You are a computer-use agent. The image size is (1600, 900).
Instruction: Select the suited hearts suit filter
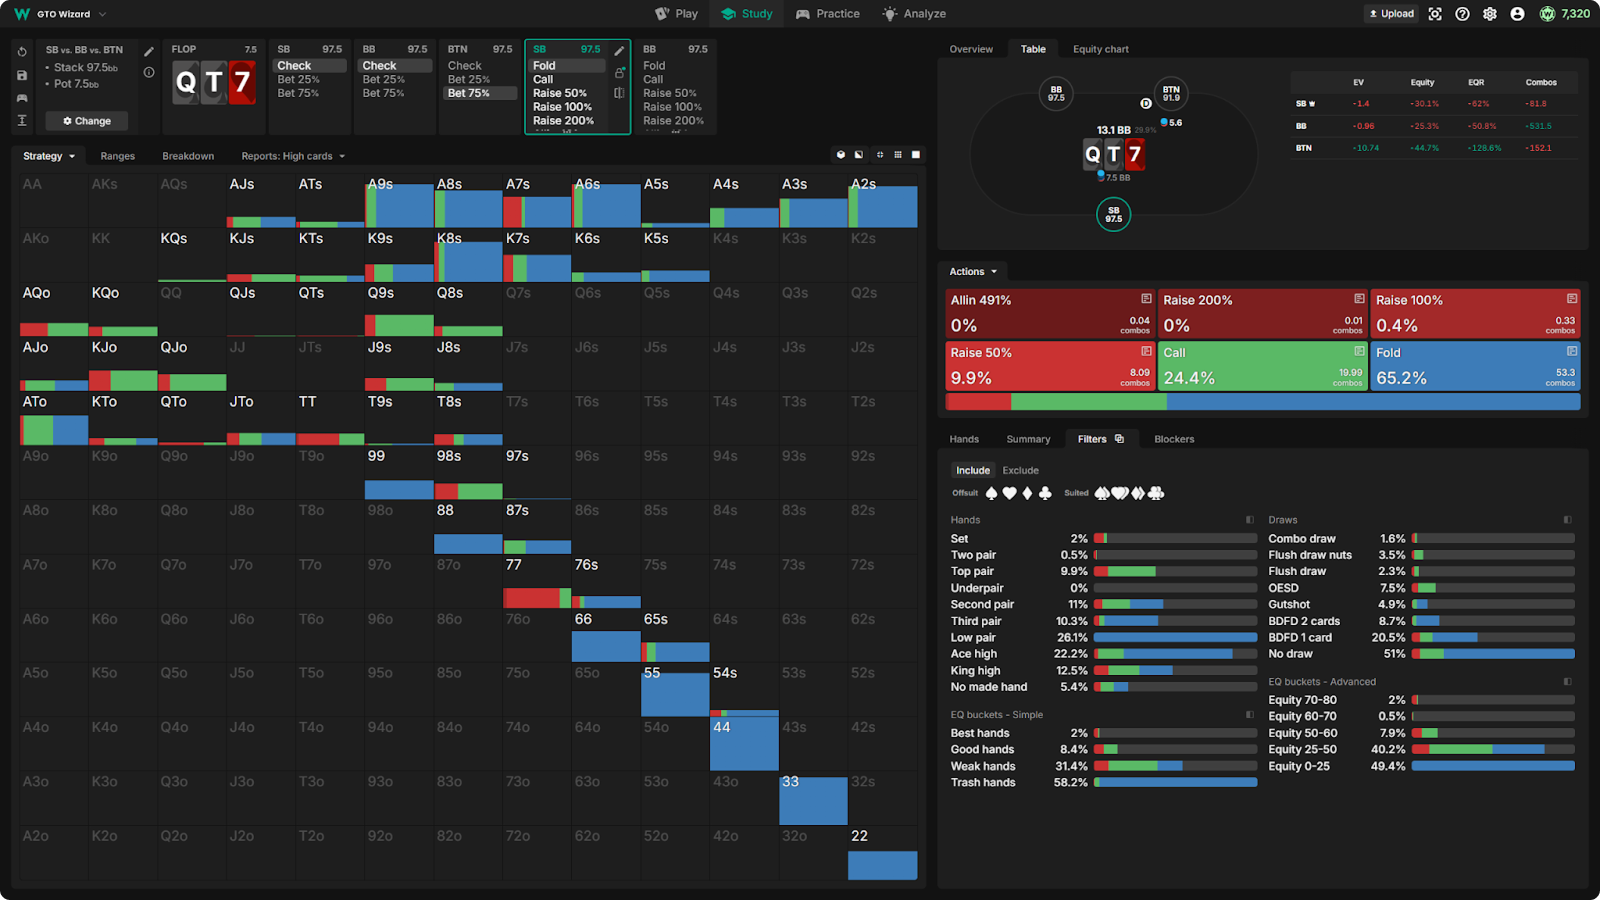pos(1120,493)
